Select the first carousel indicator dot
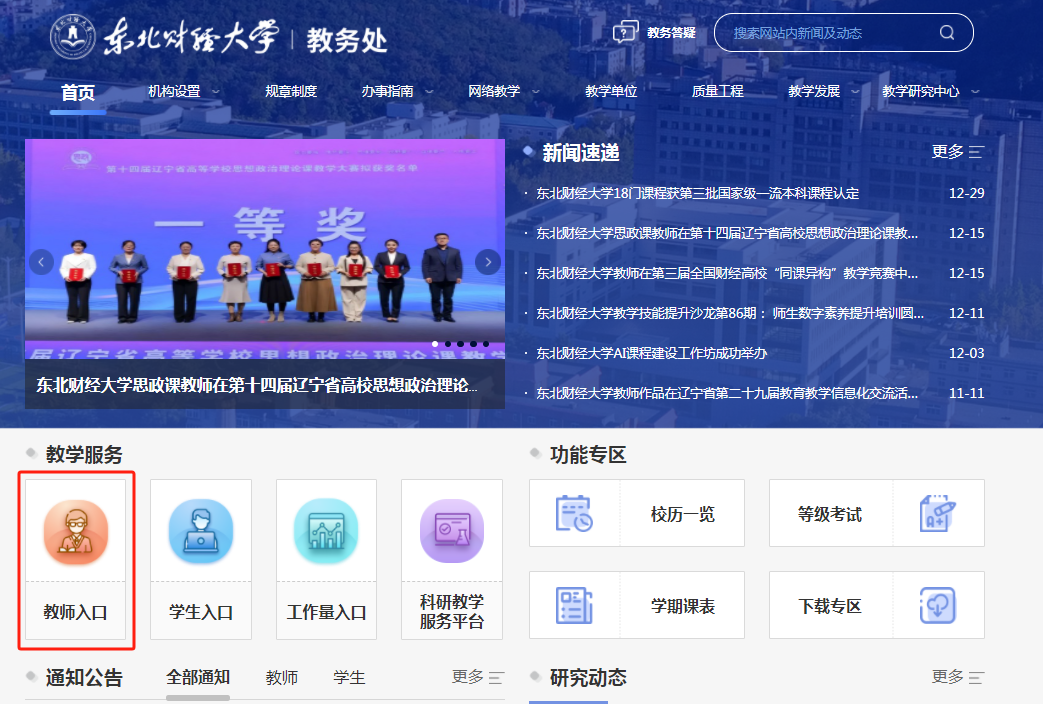The image size is (1043, 704). coord(435,344)
